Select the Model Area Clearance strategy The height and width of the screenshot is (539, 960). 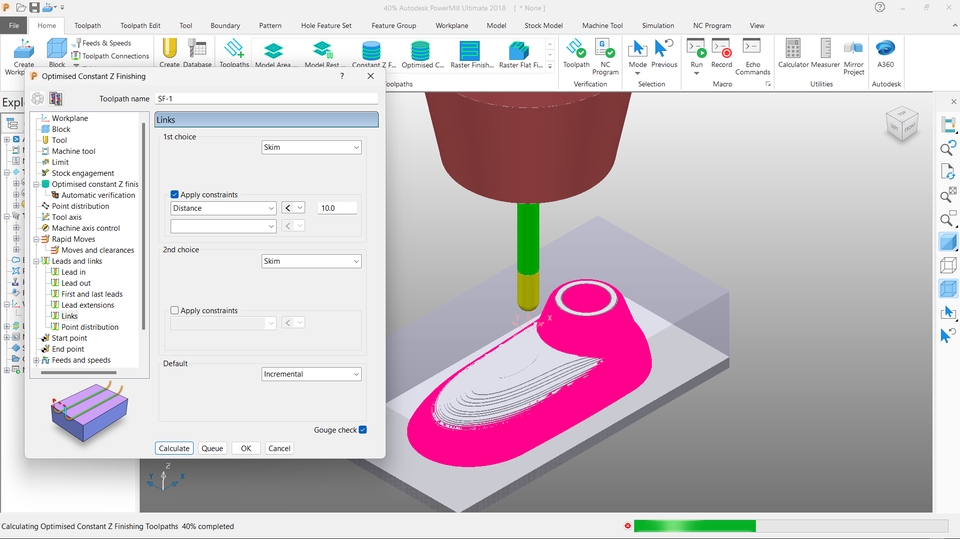pyautogui.click(x=274, y=54)
